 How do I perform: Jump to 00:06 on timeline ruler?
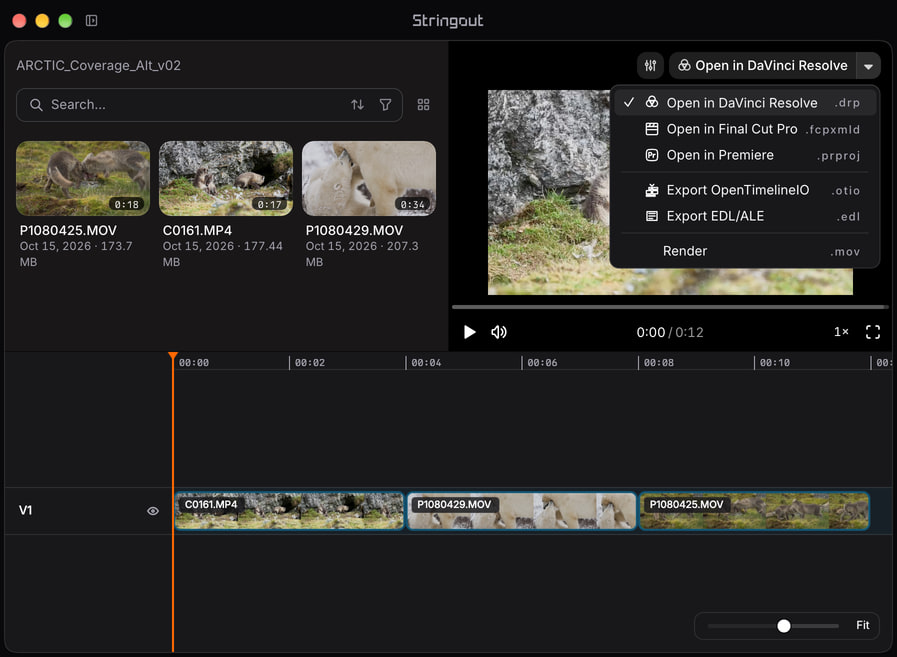coord(542,363)
